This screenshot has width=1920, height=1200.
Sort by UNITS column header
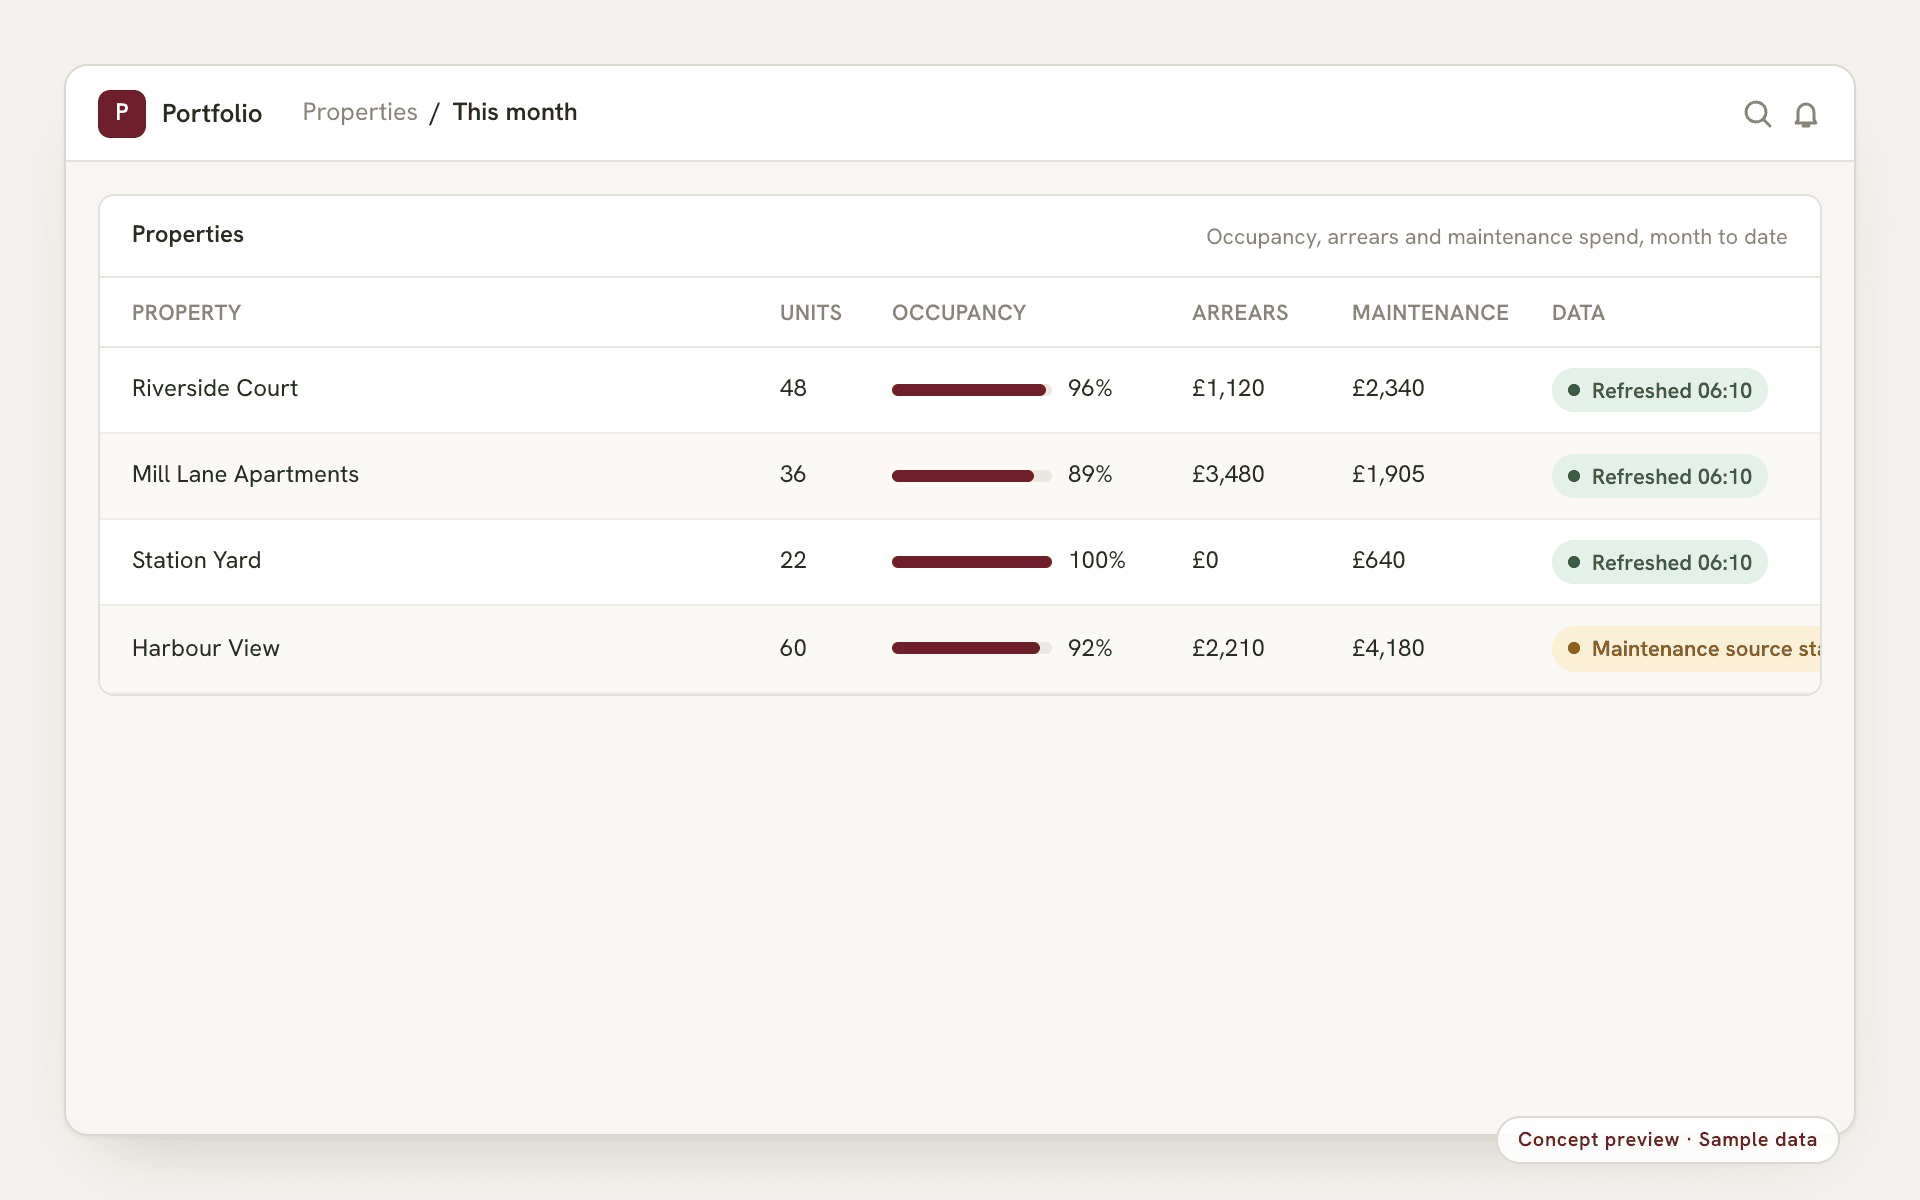coord(811,313)
